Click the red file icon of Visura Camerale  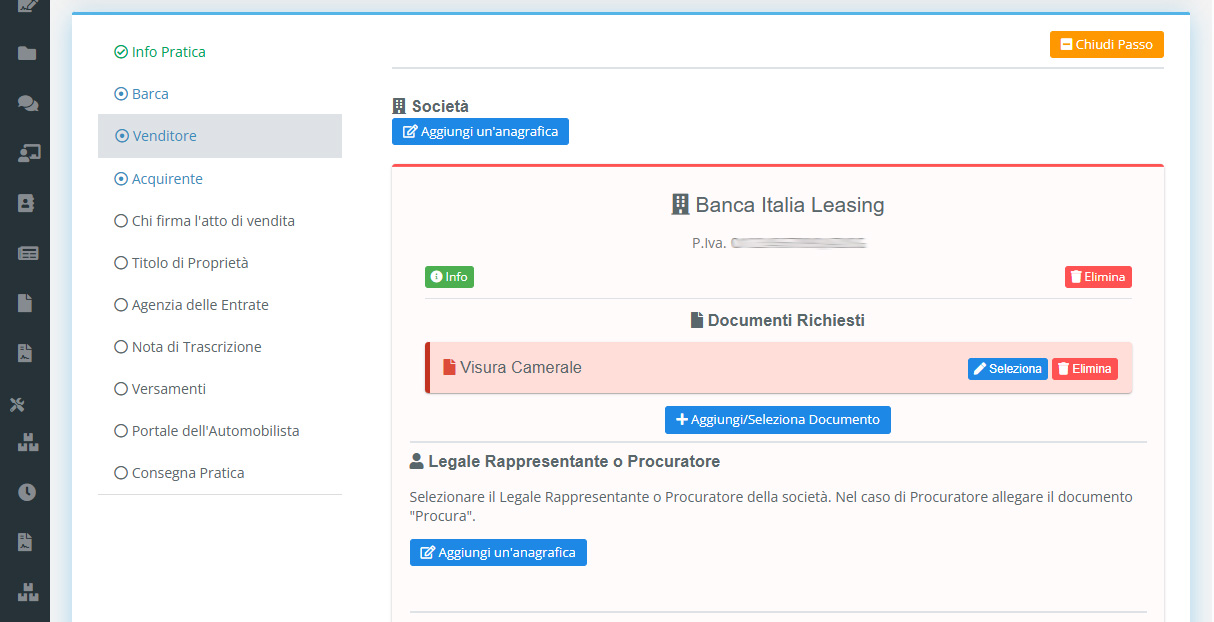point(449,367)
